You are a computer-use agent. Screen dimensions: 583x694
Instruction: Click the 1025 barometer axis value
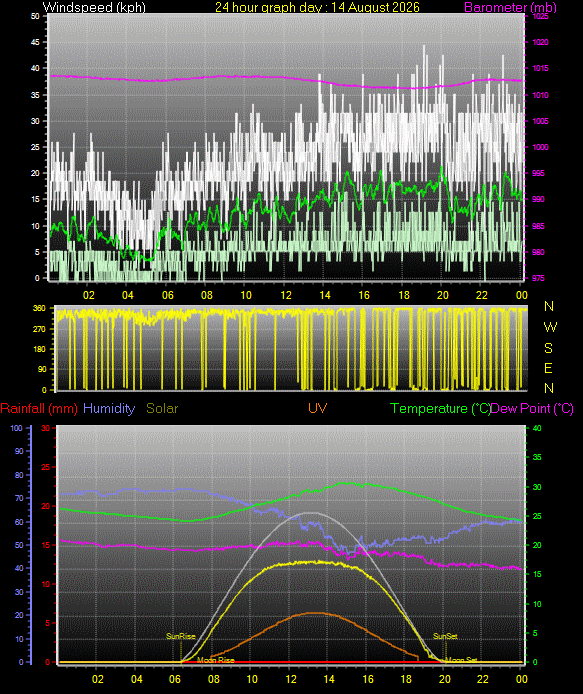(540, 16)
